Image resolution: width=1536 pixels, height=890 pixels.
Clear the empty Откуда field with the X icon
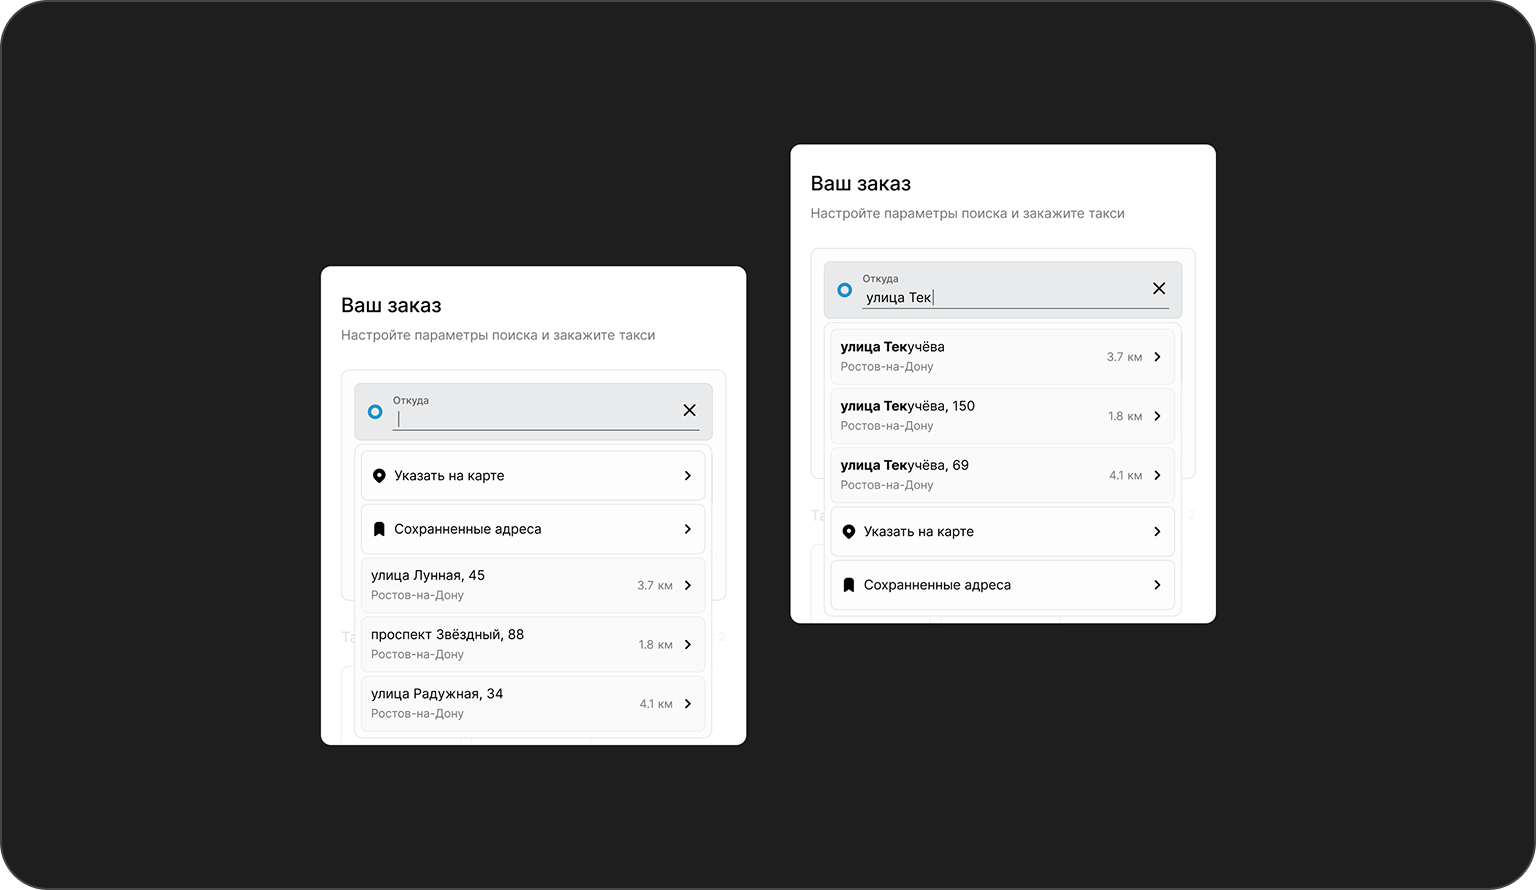pyautogui.click(x=689, y=410)
